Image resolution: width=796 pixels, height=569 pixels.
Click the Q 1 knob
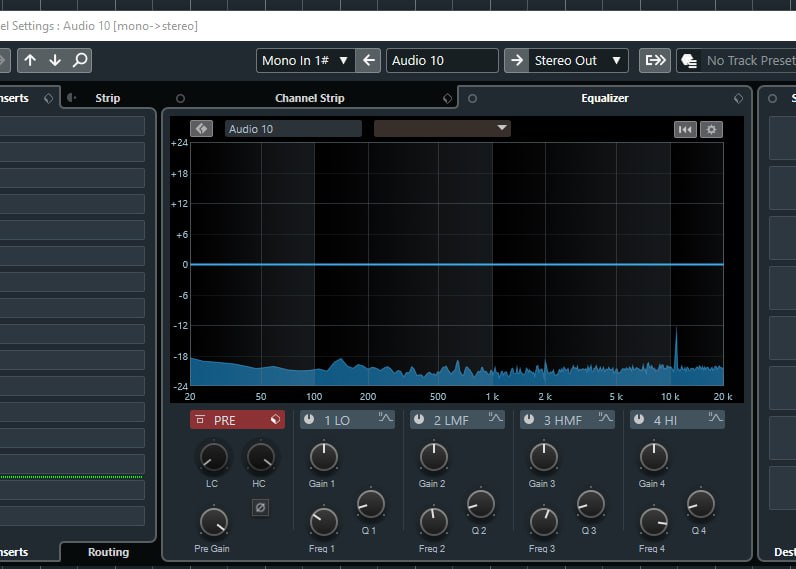tap(371, 504)
